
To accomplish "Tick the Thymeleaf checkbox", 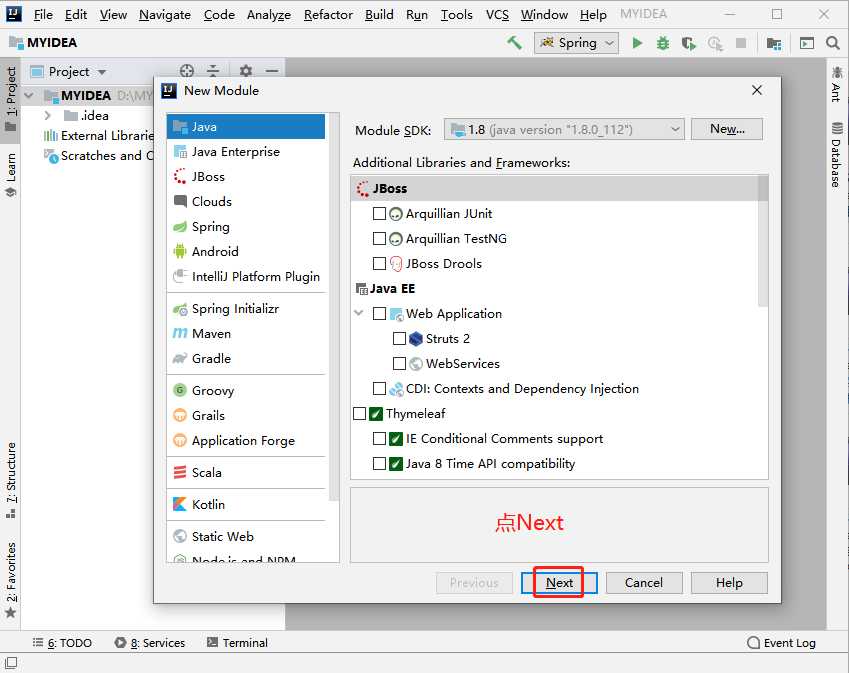I will click(x=359, y=414).
